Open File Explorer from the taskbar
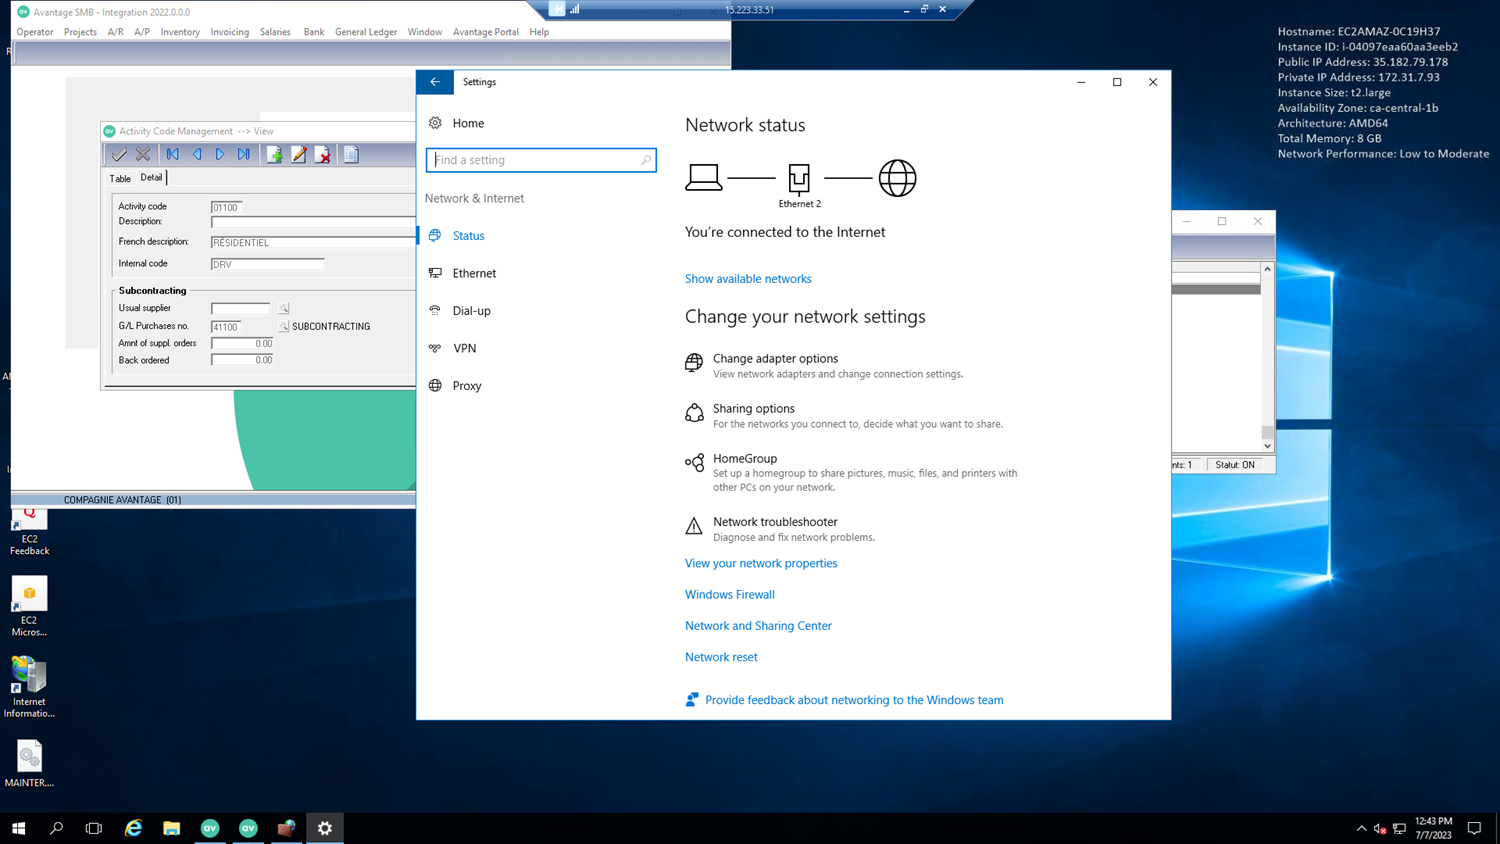The image size is (1500, 844). click(x=171, y=828)
